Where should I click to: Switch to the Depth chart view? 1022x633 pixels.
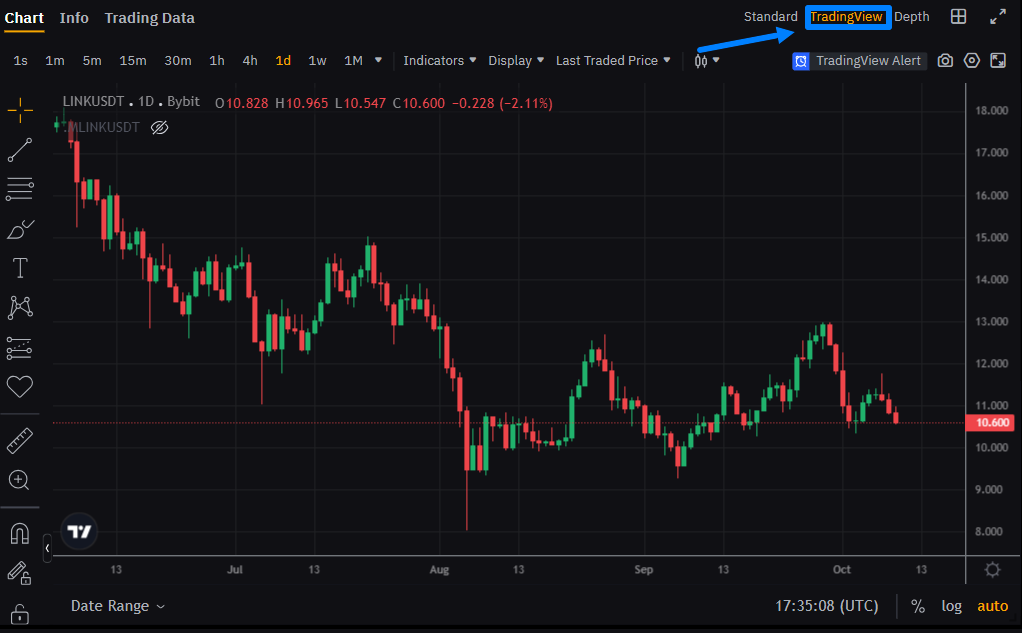[911, 17]
